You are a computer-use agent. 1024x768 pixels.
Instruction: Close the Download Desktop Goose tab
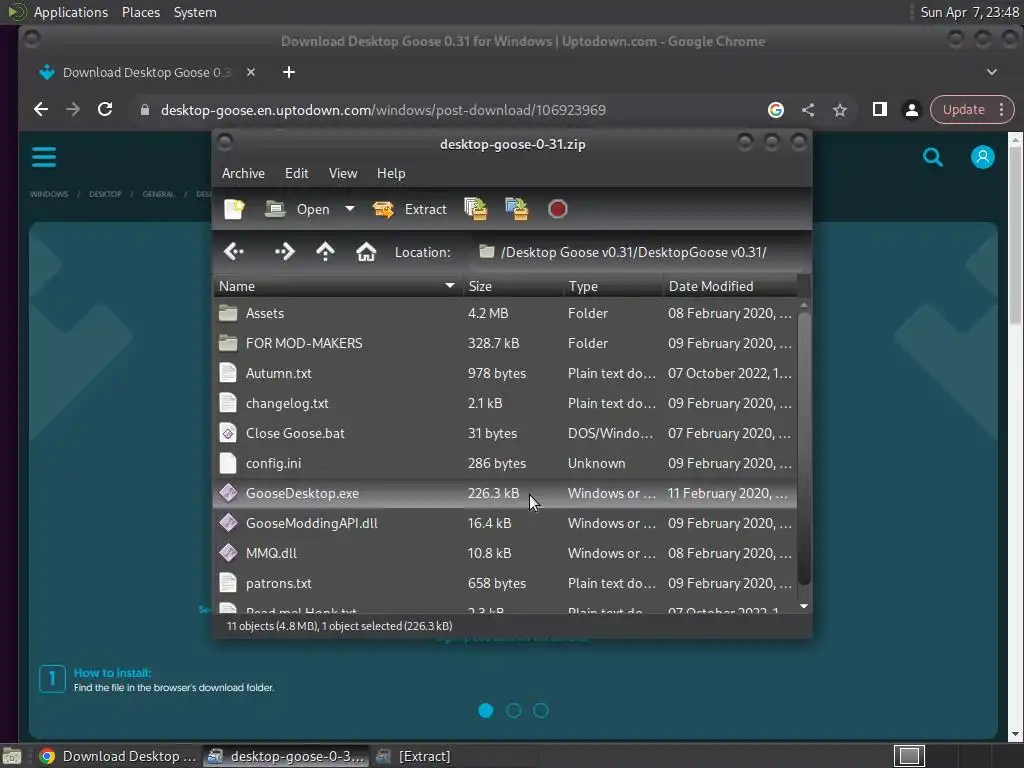point(251,72)
